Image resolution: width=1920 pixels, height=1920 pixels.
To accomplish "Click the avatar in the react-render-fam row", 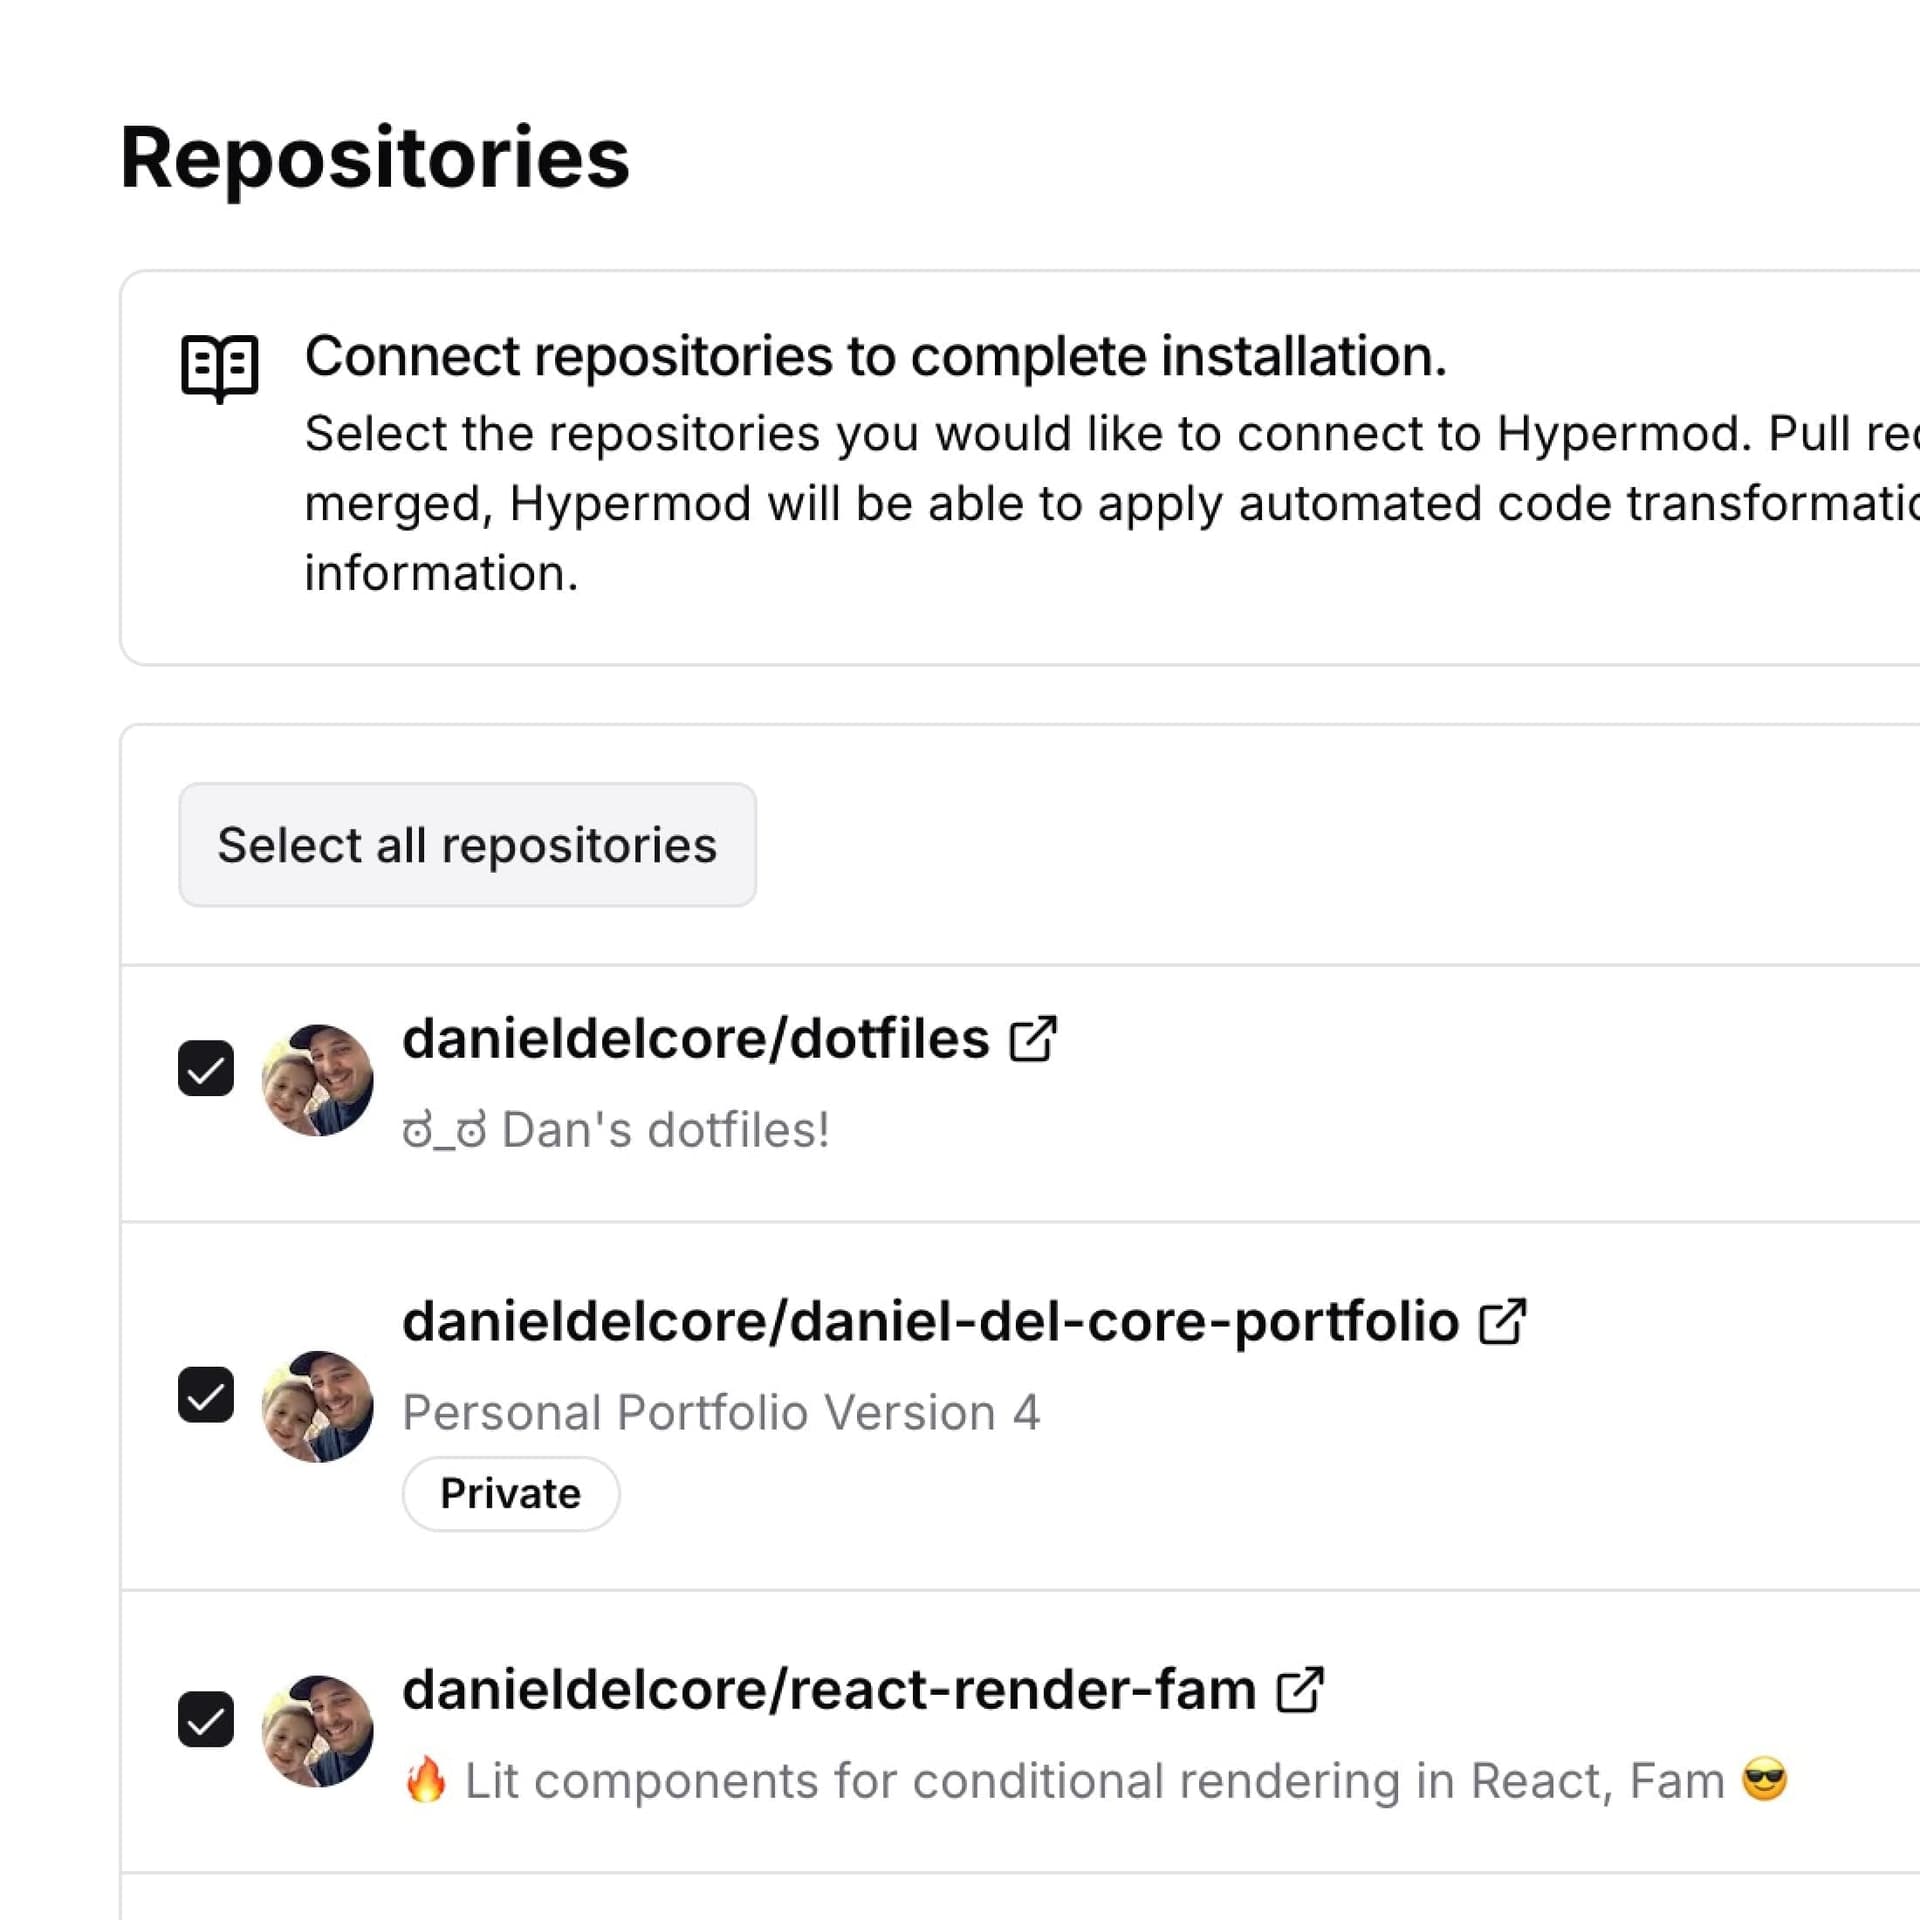I will tap(318, 1731).
